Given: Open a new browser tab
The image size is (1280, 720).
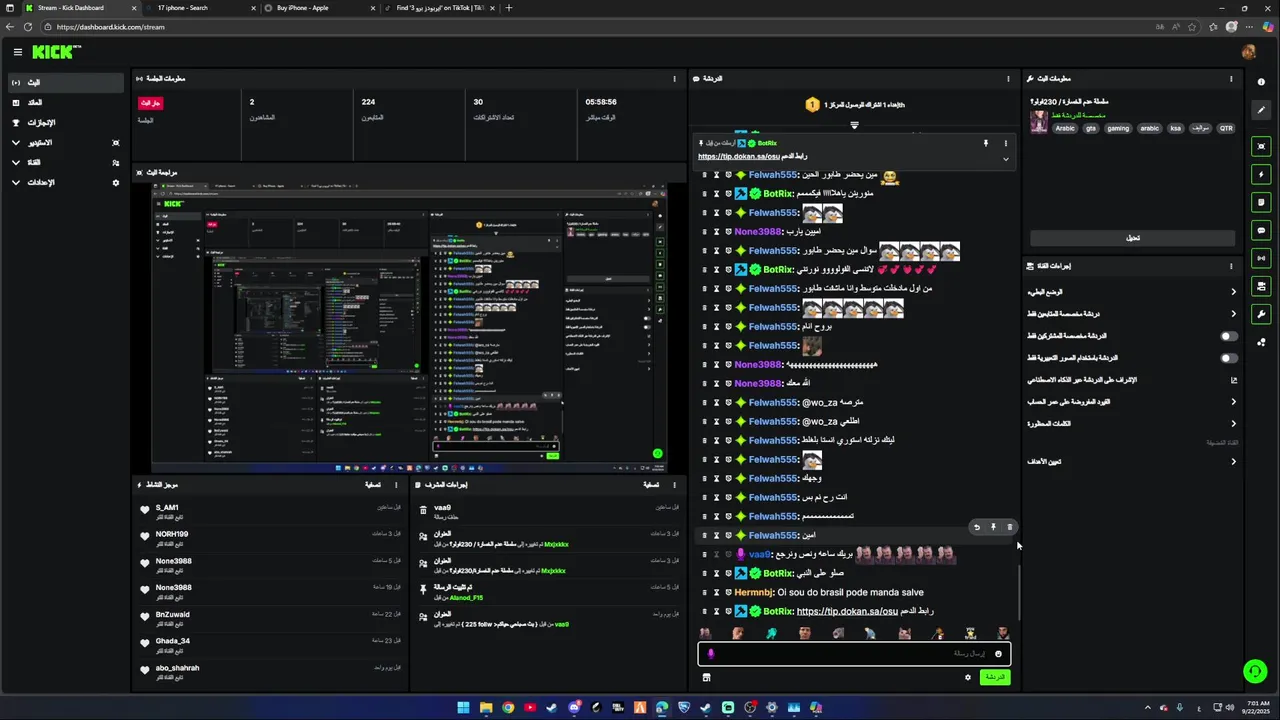Looking at the screenshot, I should pyautogui.click(x=508, y=8).
